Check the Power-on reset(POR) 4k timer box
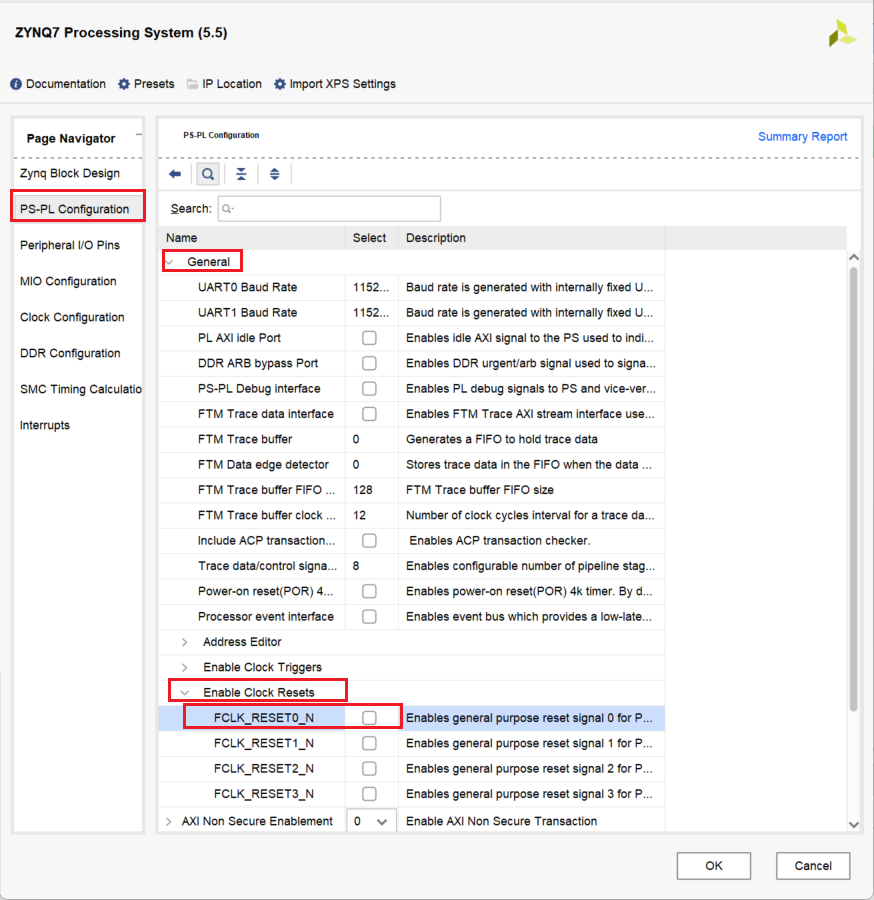The width and height of the screenshot is (874, 900). click(369, 591)
